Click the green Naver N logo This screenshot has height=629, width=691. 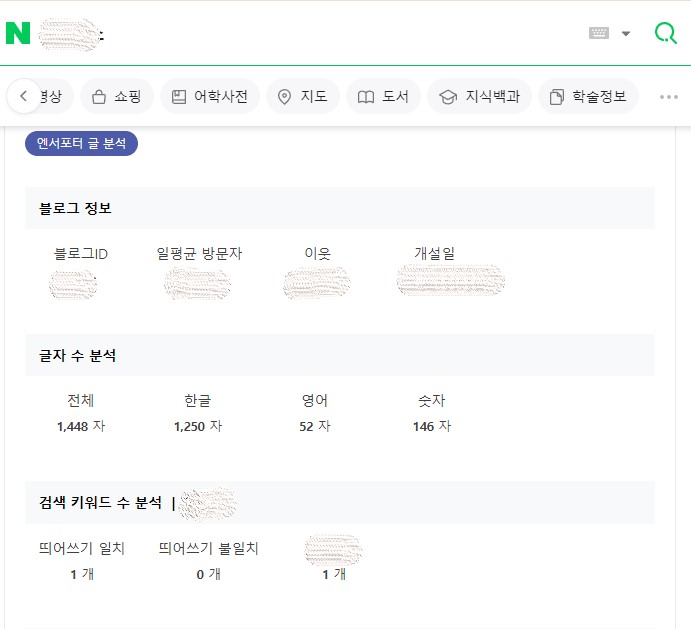pyautogui.click(x=18, y=33)
